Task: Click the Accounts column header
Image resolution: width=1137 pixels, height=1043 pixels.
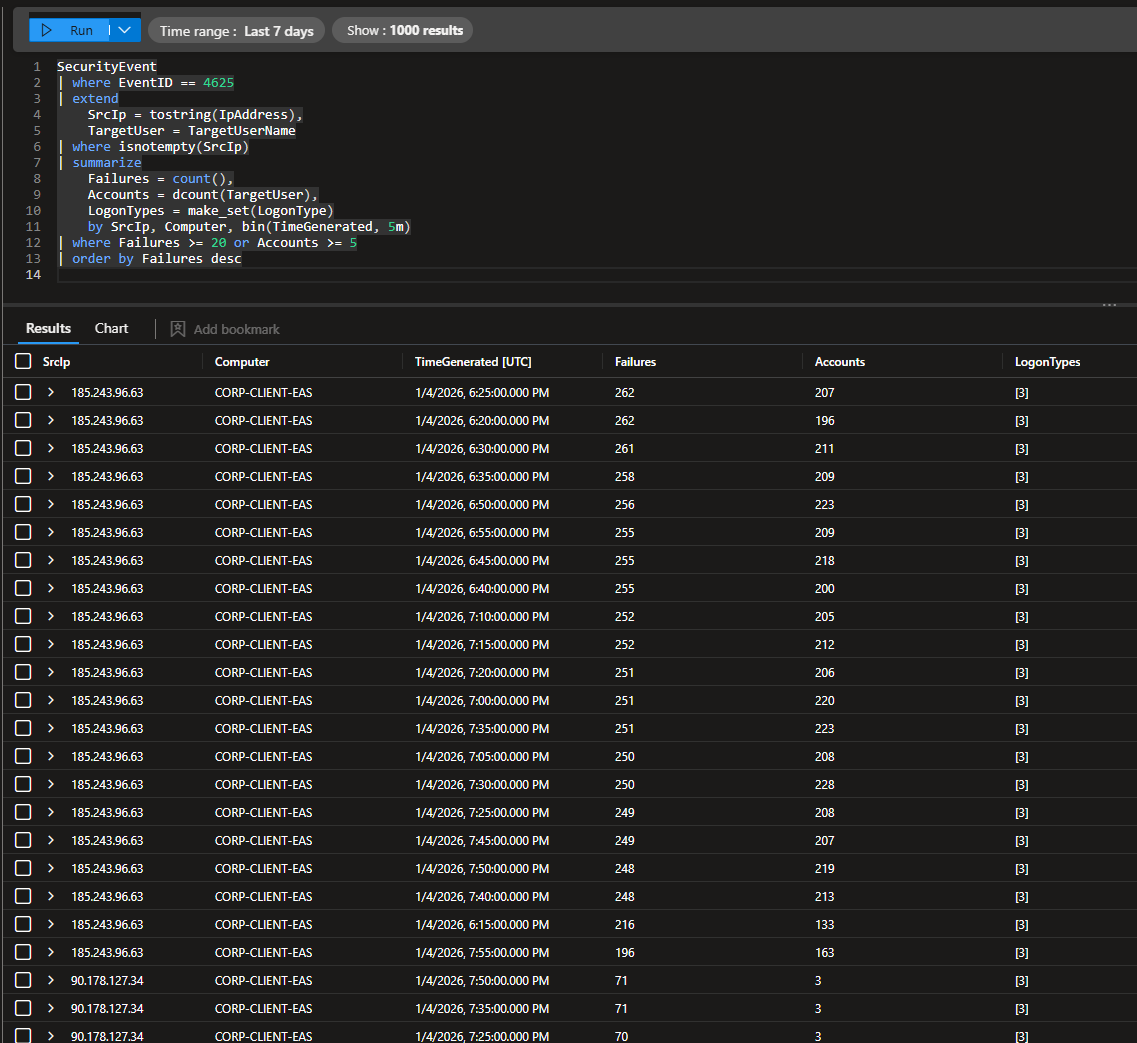Action: [x=839, y=362]
